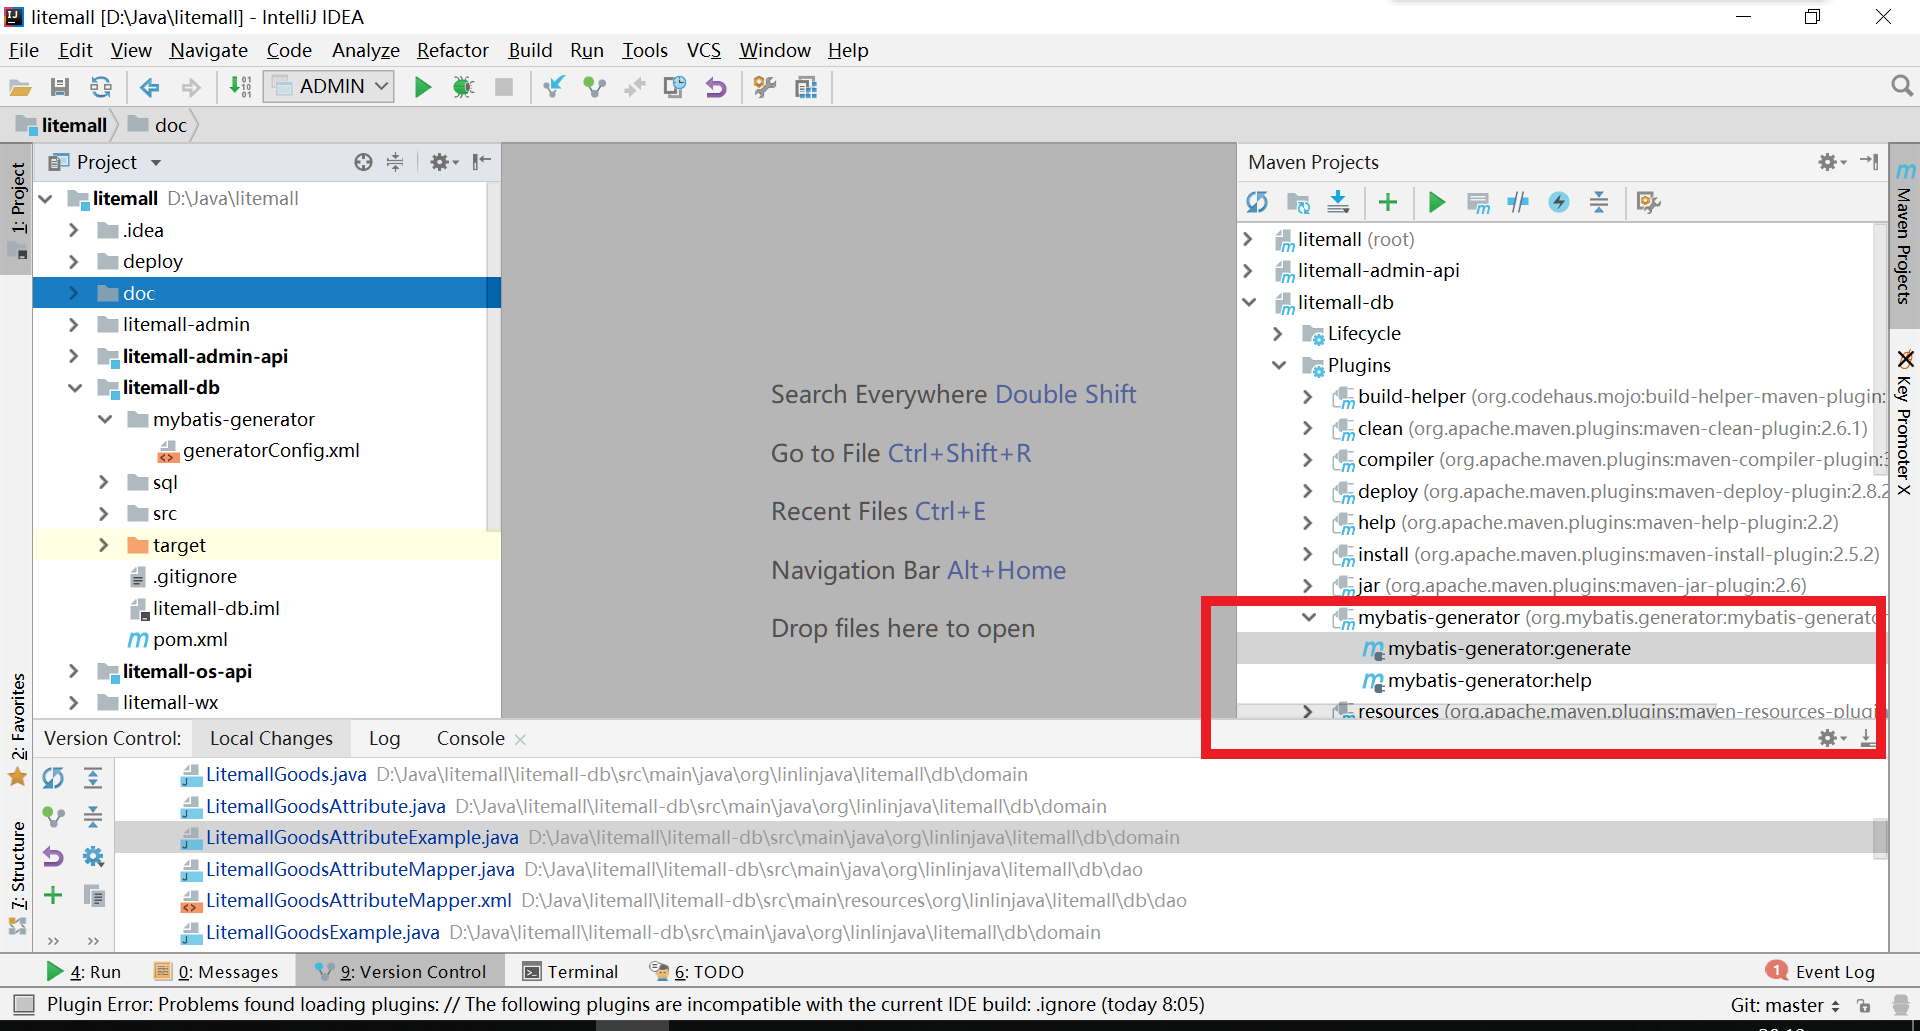Click the Version Control vertical scrollbar thumb
1920x1031 pixels.
point(1880,838)
